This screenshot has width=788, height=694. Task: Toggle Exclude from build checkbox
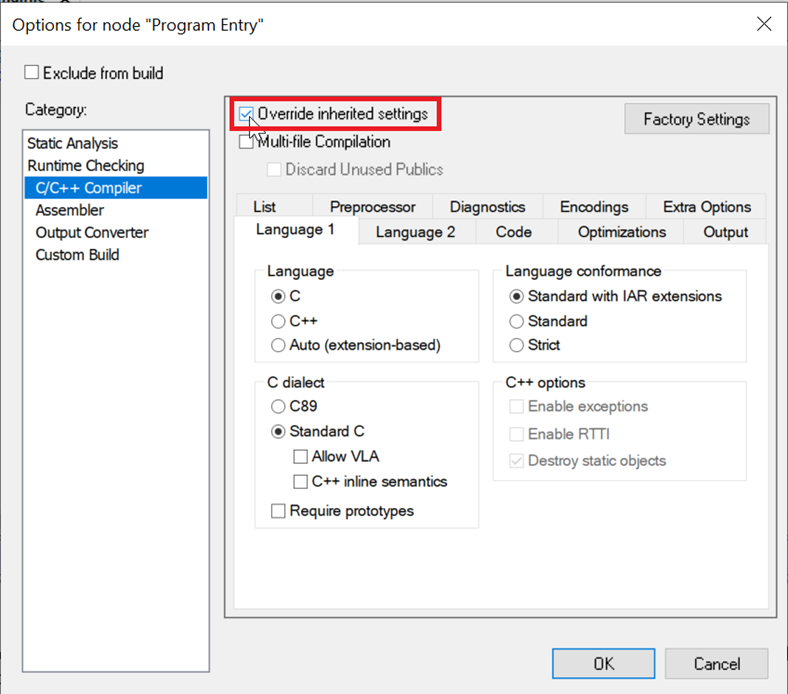(32, 73)
